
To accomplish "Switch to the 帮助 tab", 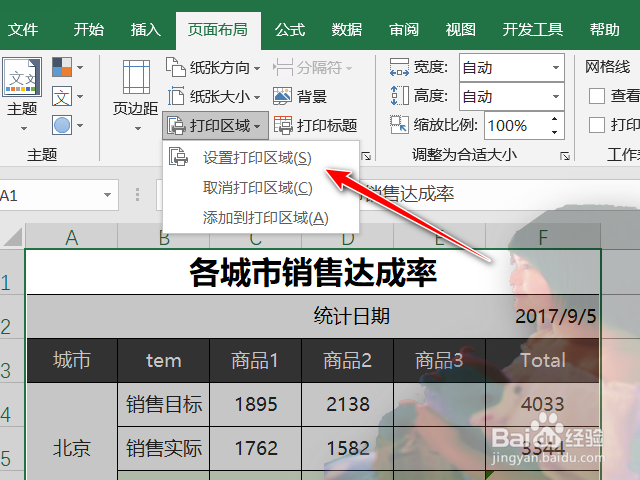I will (604, 30).
